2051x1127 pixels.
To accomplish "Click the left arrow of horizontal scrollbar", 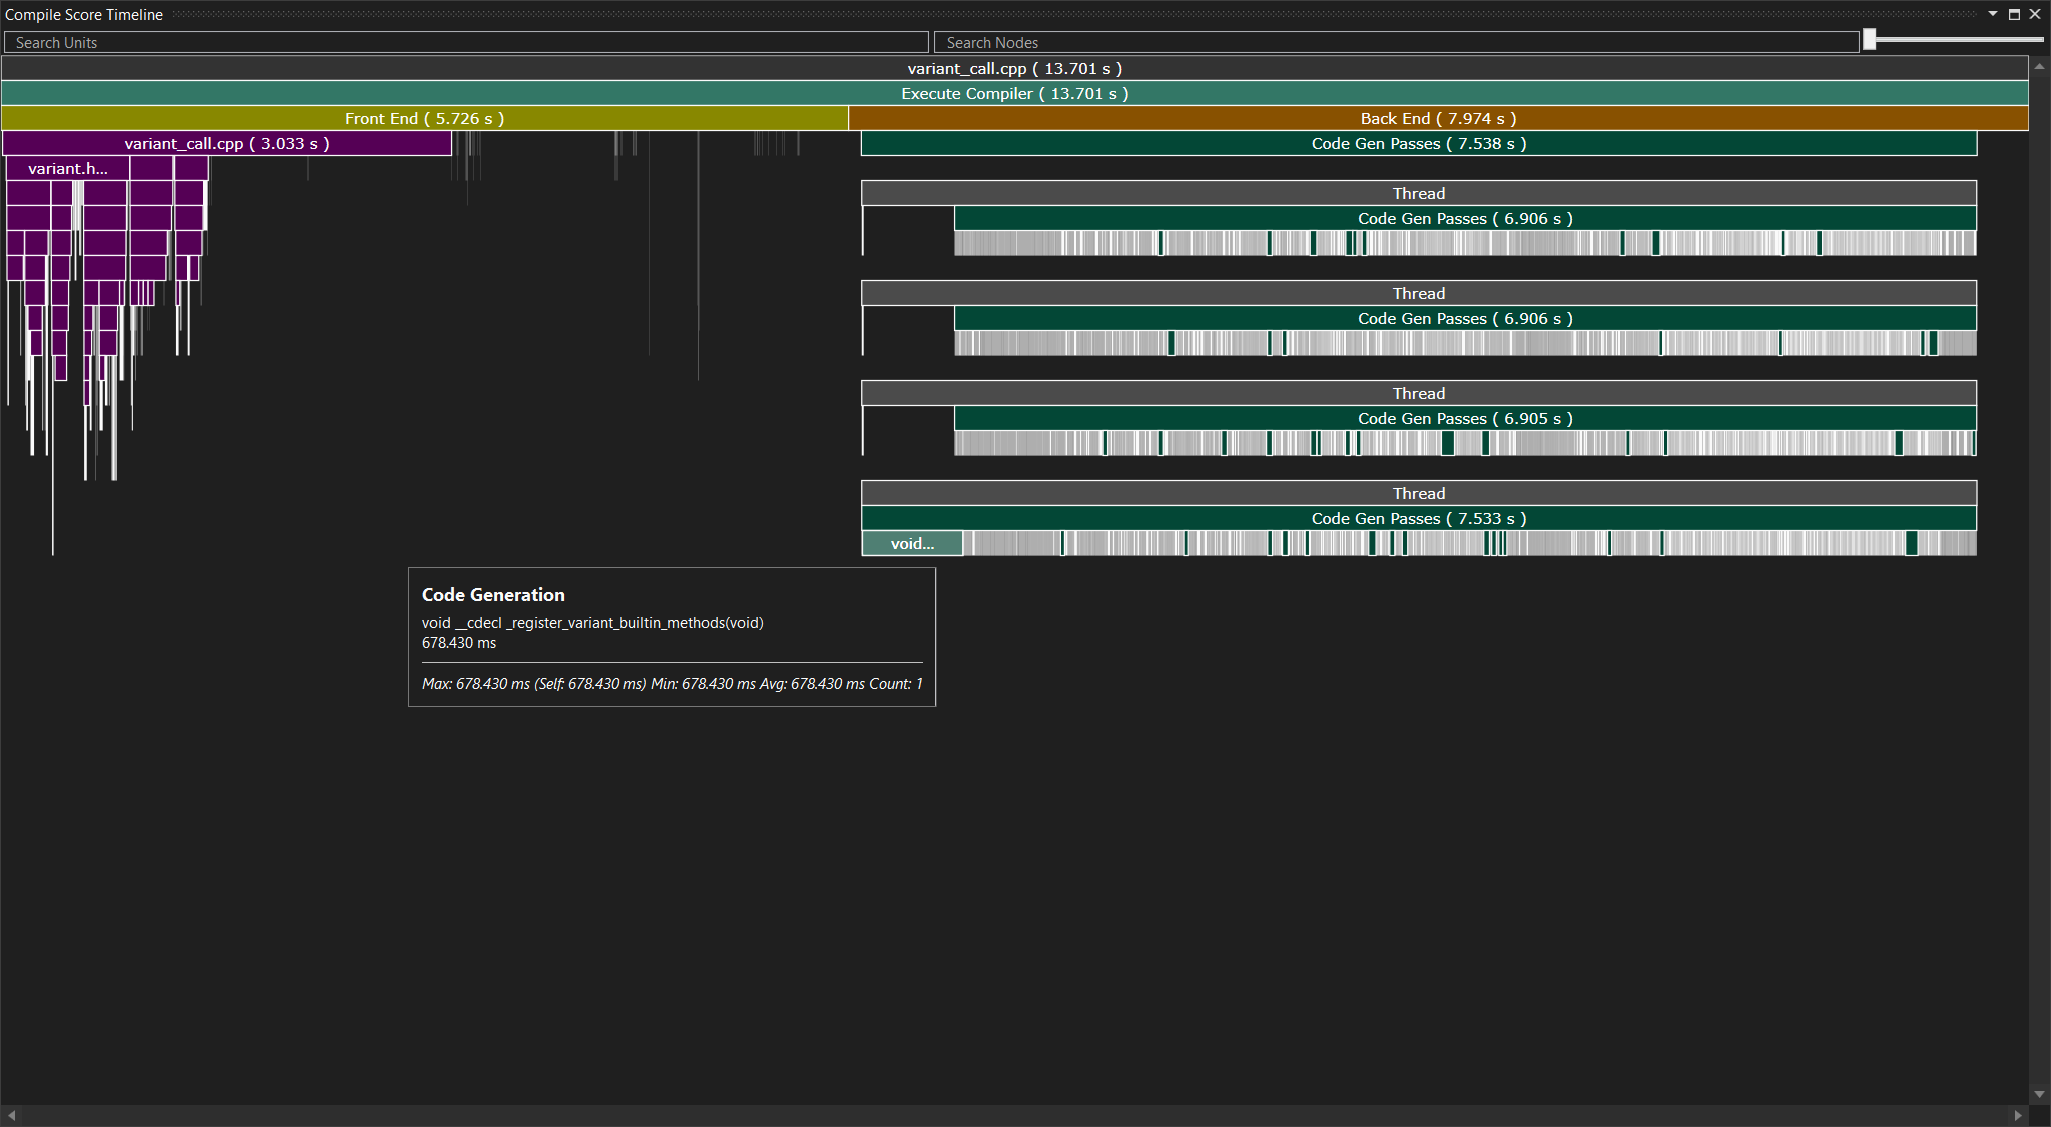I will 11,1115.
